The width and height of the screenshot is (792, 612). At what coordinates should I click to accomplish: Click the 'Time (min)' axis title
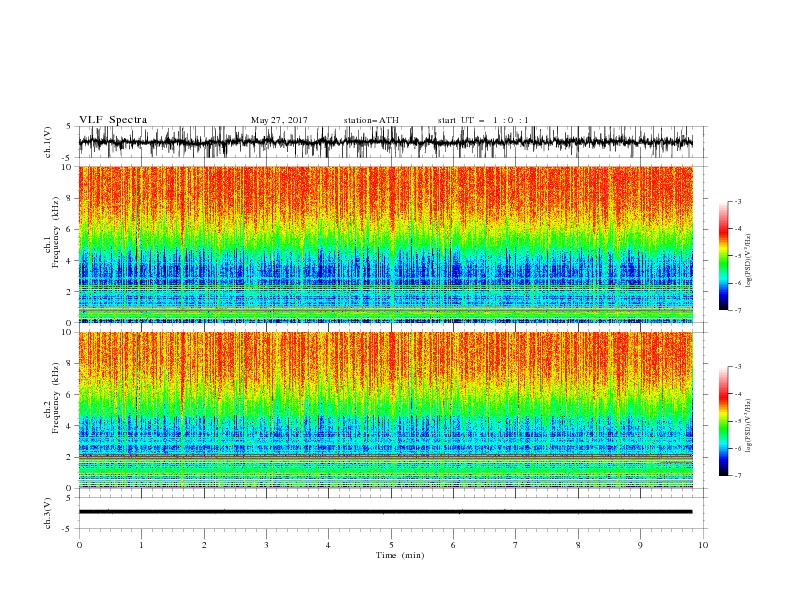pyautogui.click(x=400, y=555)
